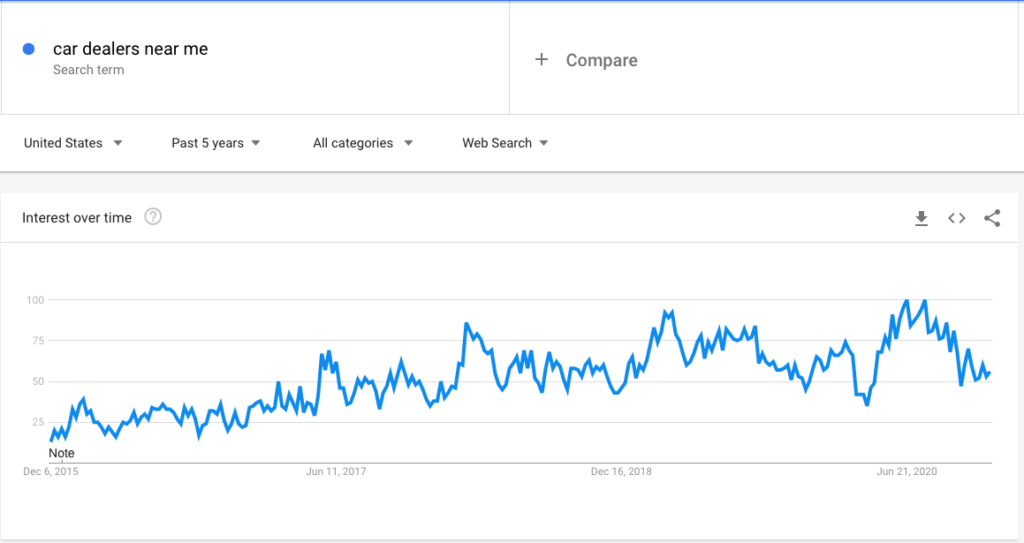Share the interest over time chart
Image resolution: width=1024 pixels, height=543 pixels.
tap(992, 218)
